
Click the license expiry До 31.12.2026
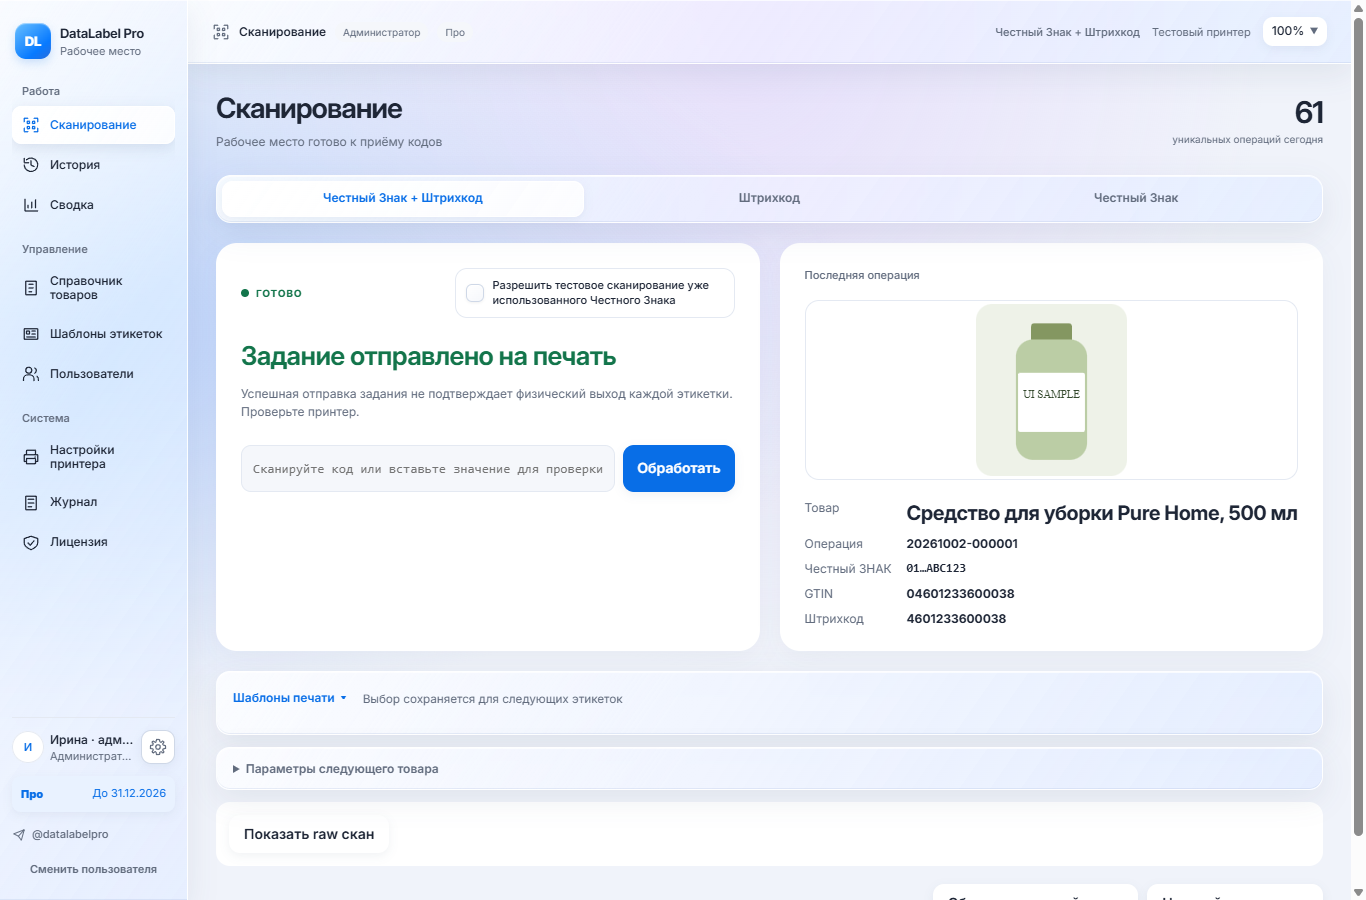pyautogui.click(x=129, y=794)
